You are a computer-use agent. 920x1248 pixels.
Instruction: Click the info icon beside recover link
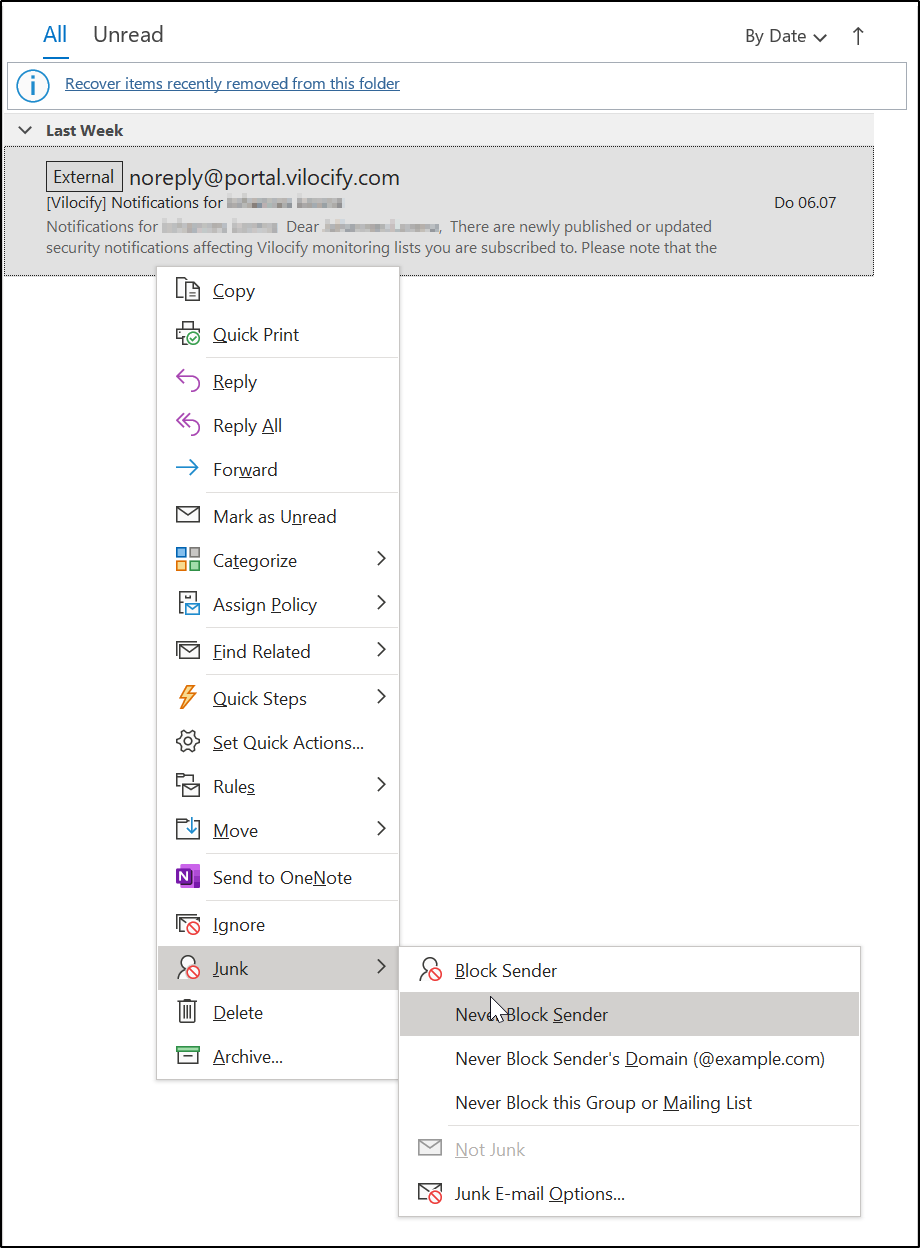coord(33,85)
